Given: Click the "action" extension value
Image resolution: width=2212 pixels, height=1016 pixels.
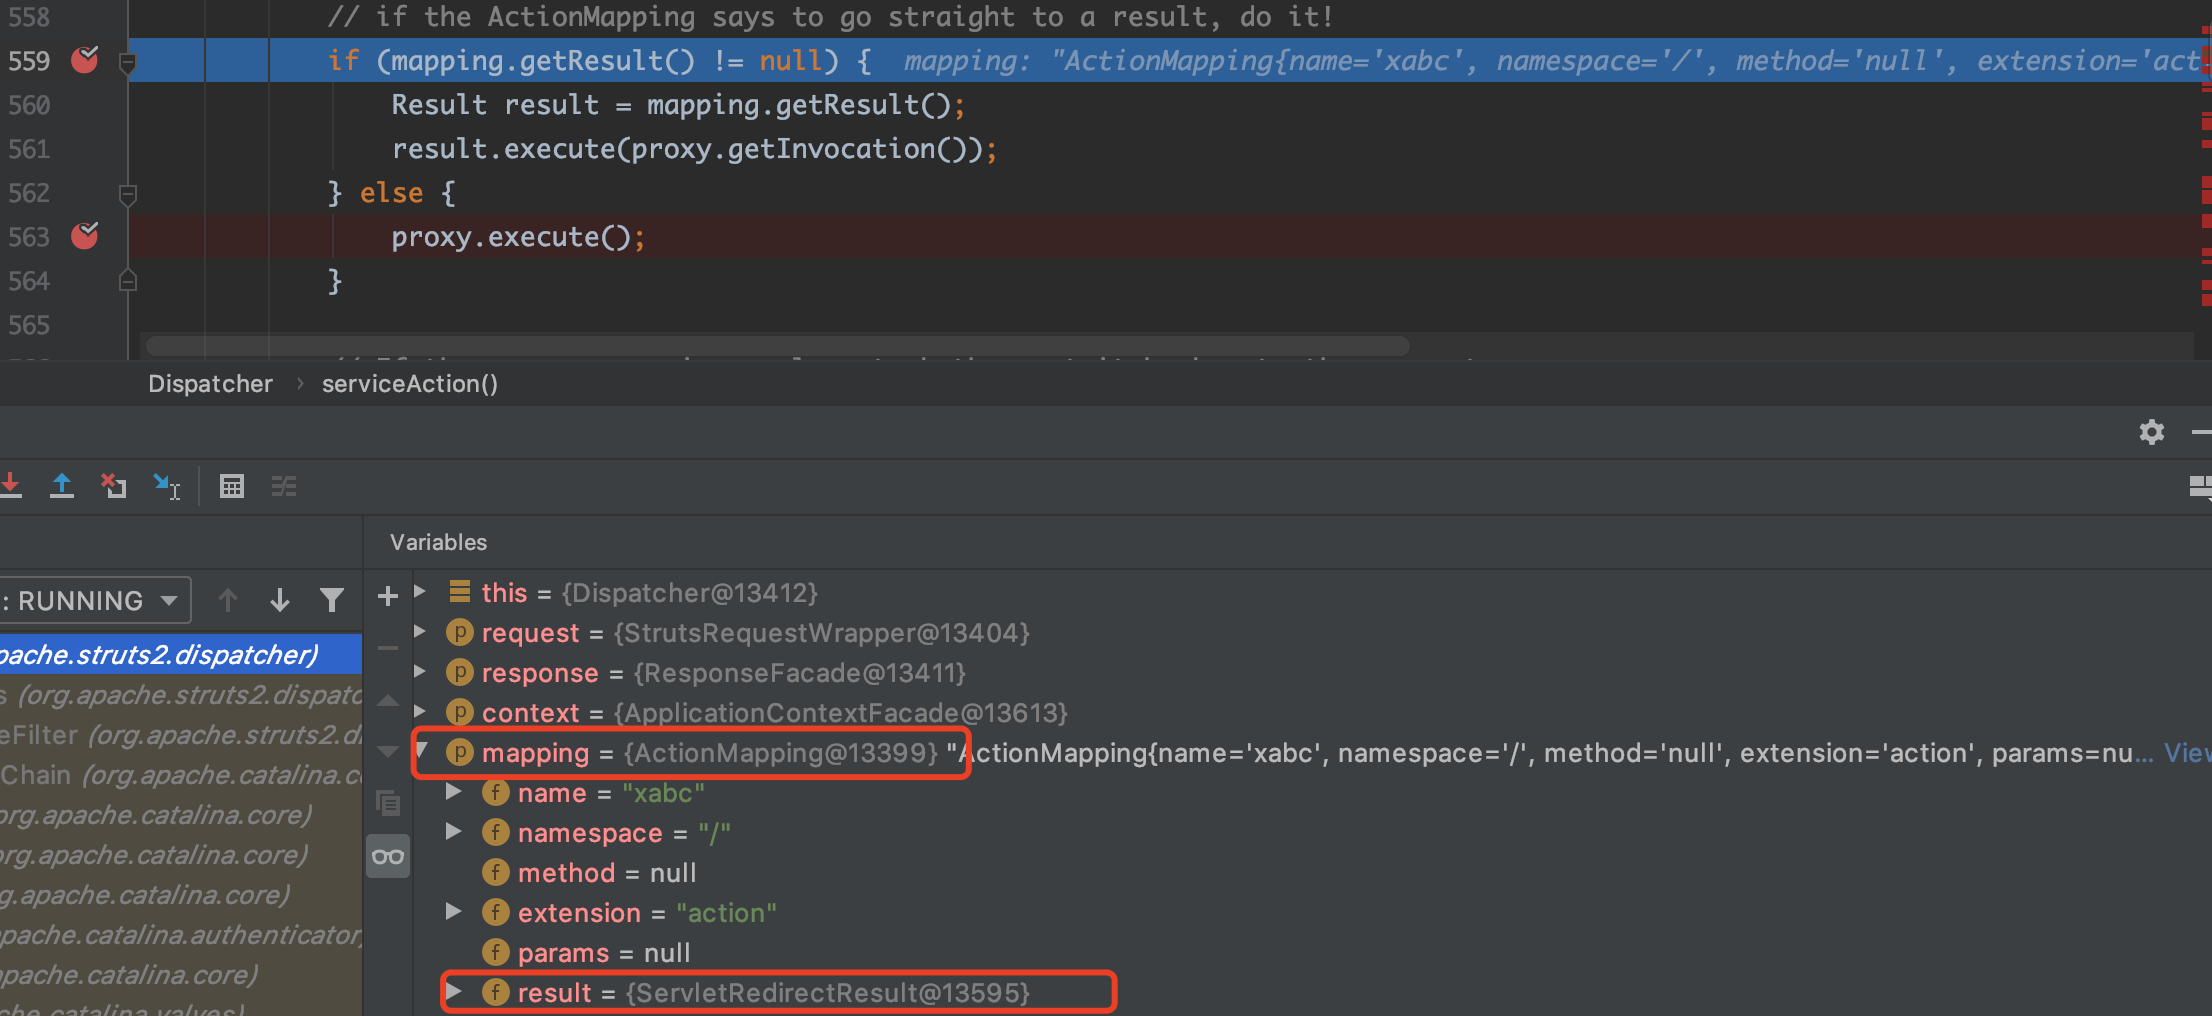Looking at the screenshot, I should click(x=726, y=913).
